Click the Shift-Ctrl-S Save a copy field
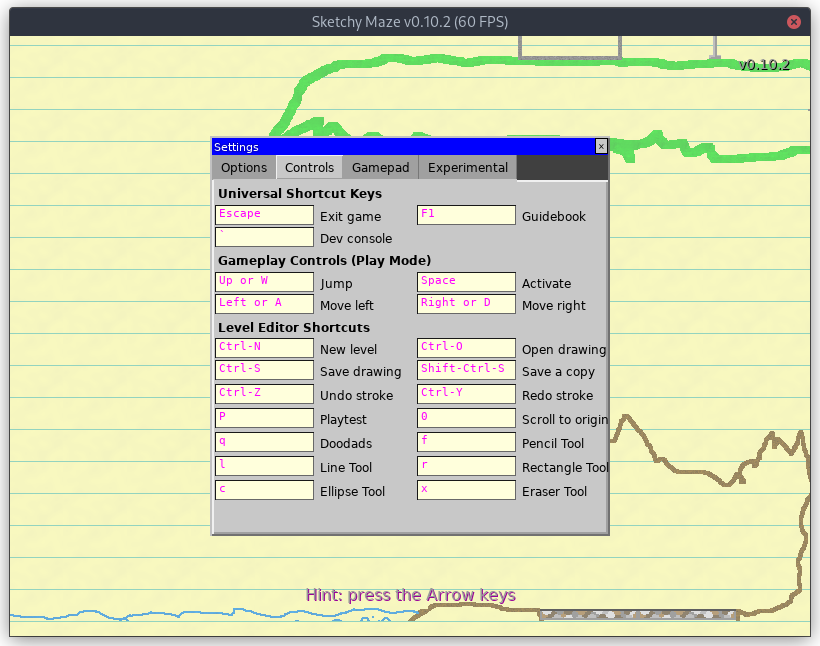 pos(466,370)
